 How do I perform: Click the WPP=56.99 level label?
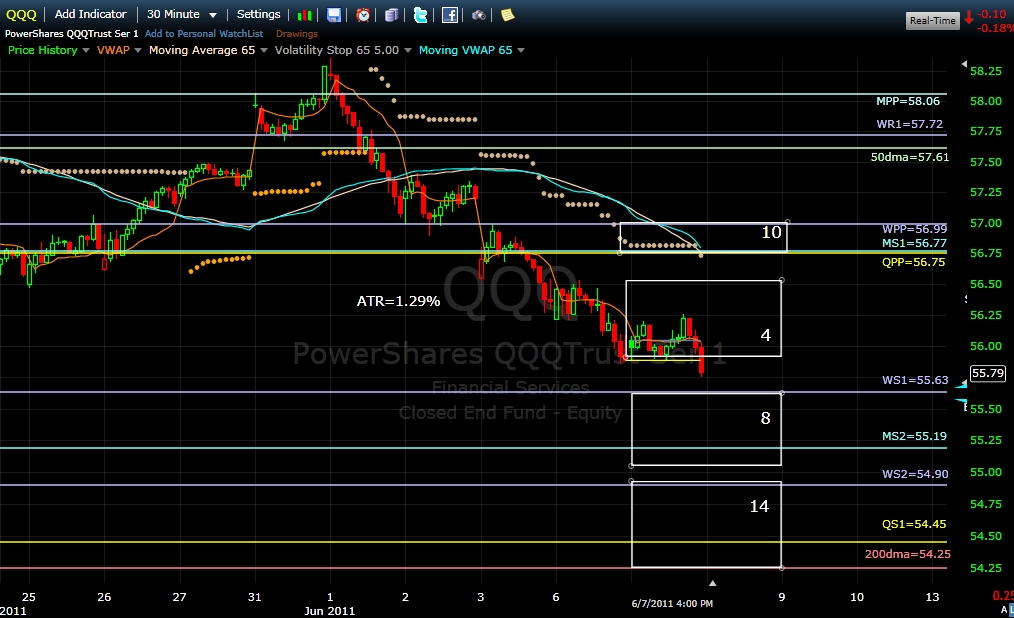click(x=914, y=229)
